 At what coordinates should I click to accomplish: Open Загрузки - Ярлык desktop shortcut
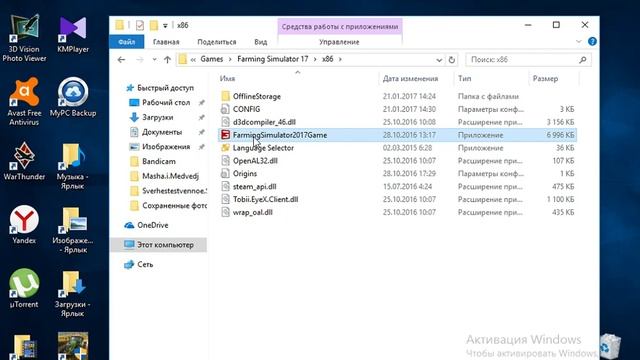click(x=72, y=294)
